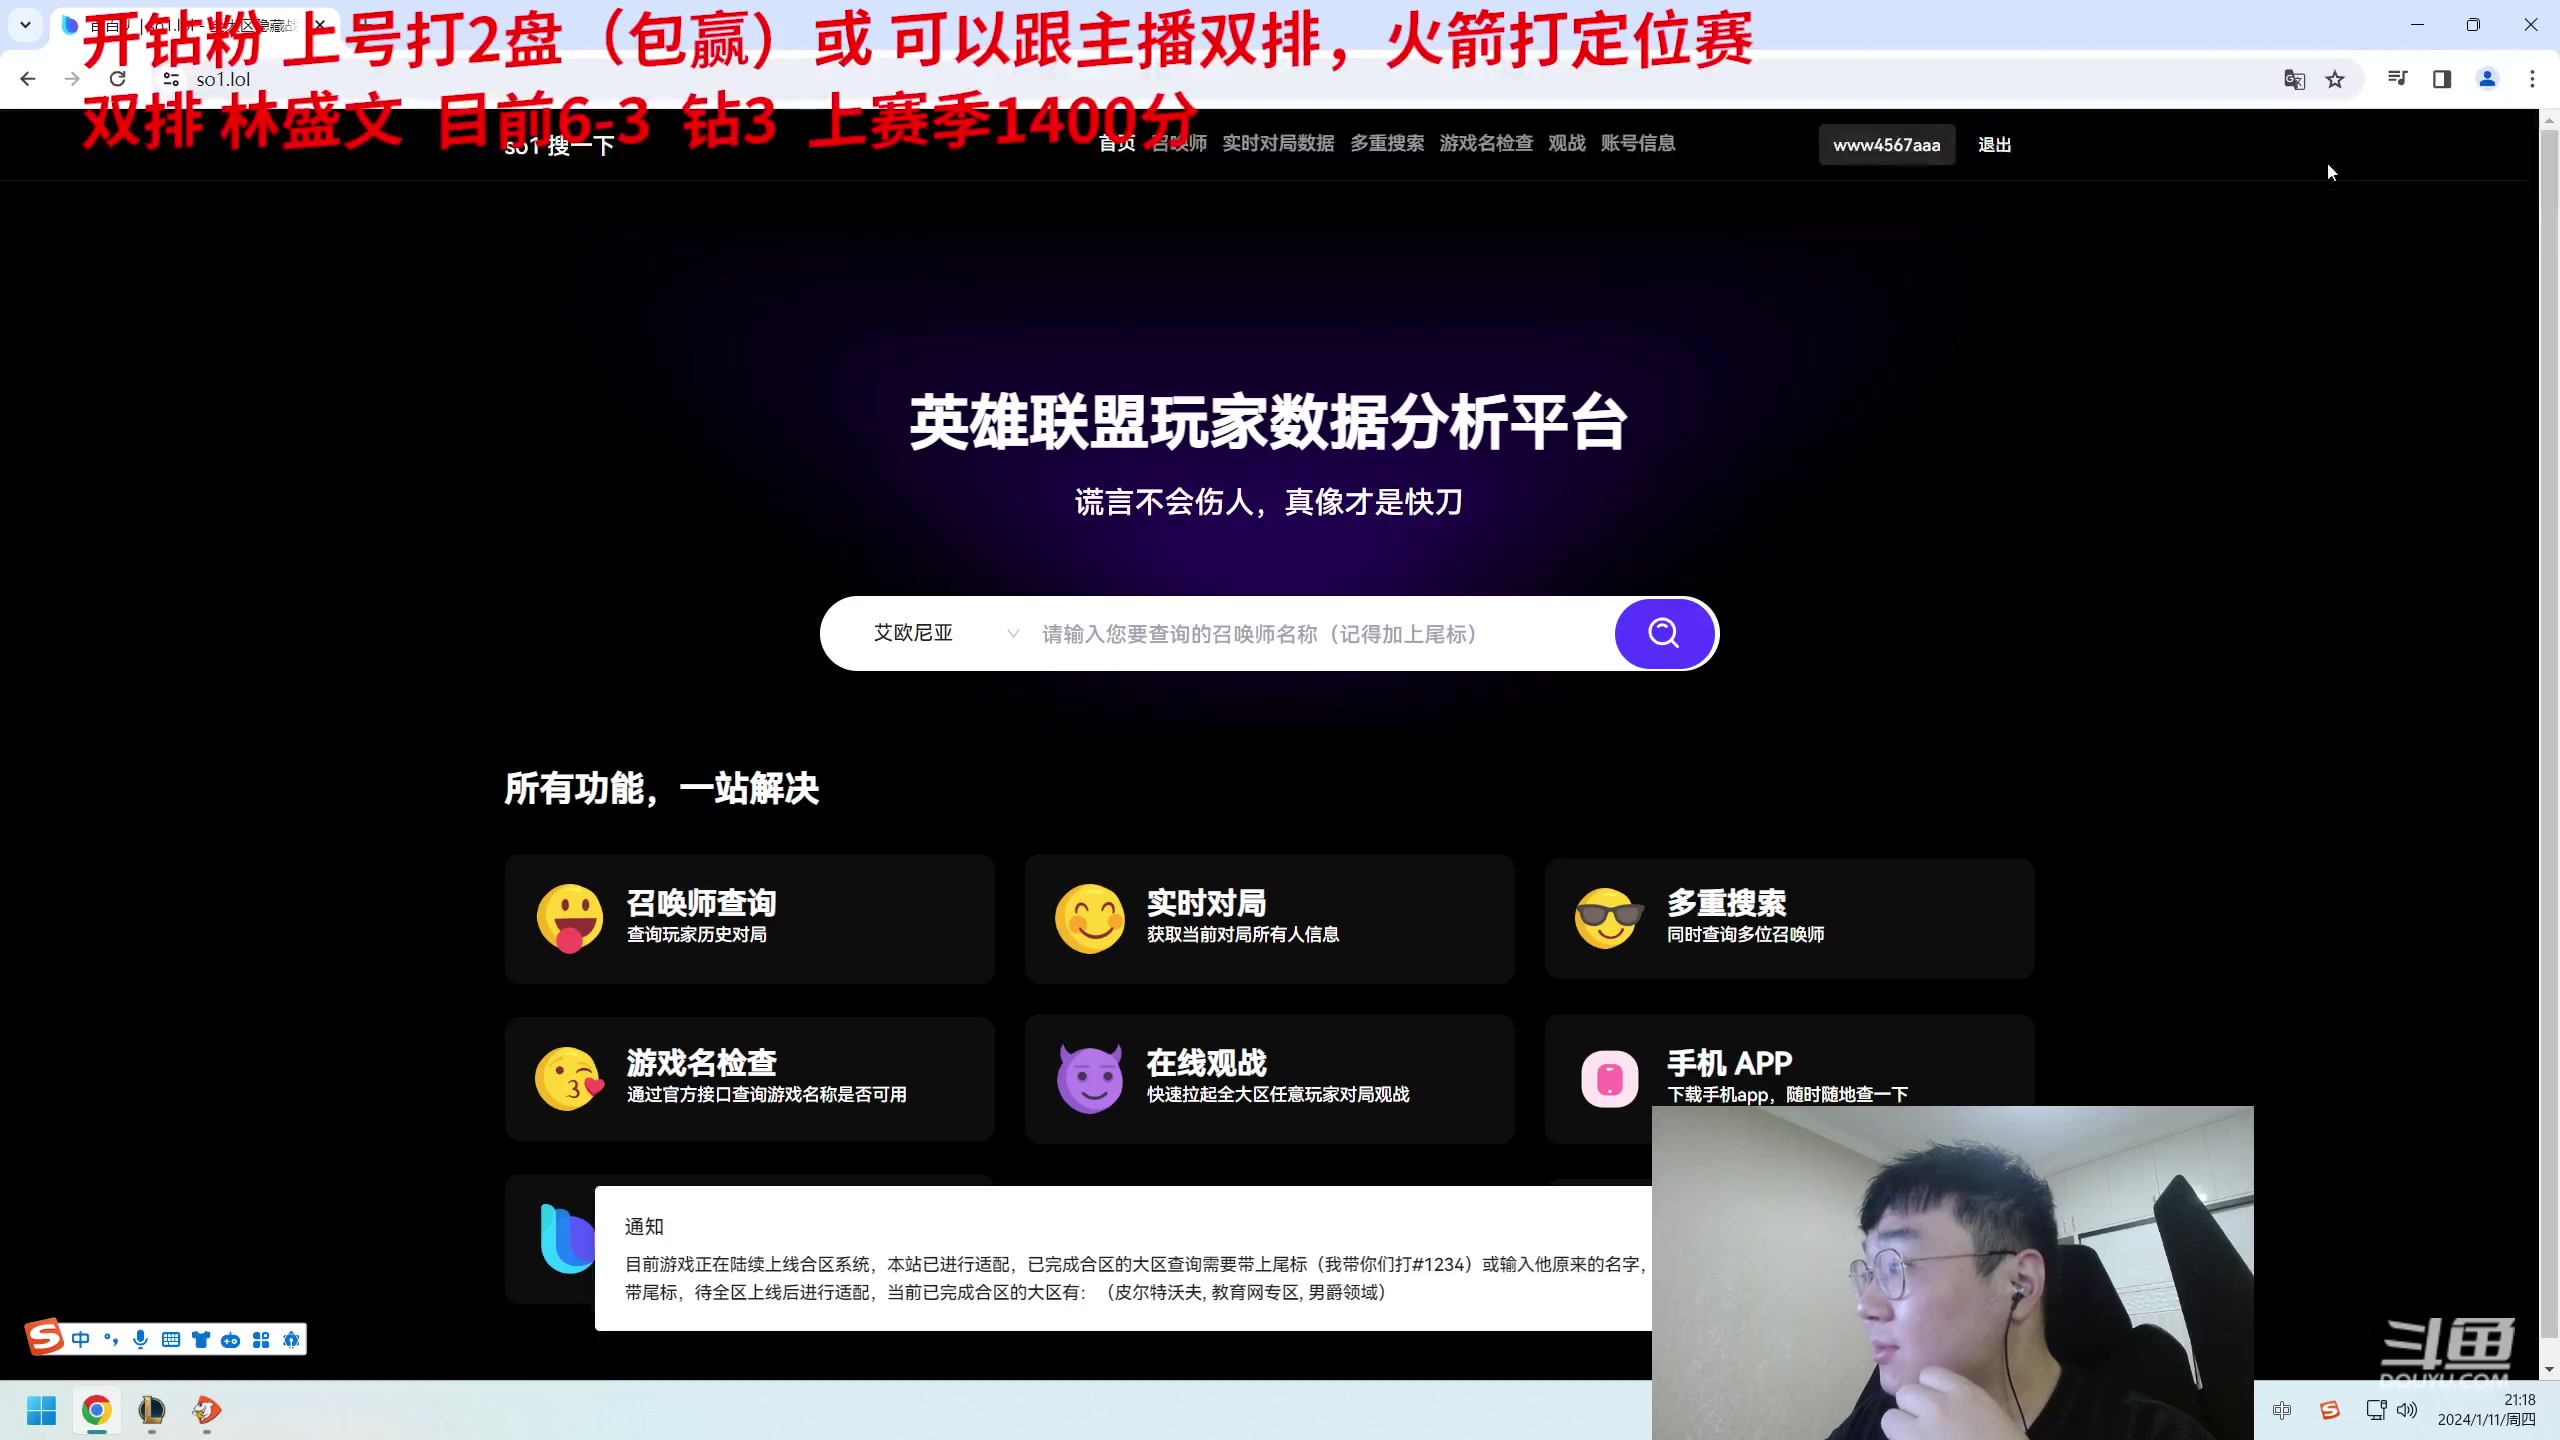
Task: Bookmark this page with the star icon
Action: coord(2335,79)
